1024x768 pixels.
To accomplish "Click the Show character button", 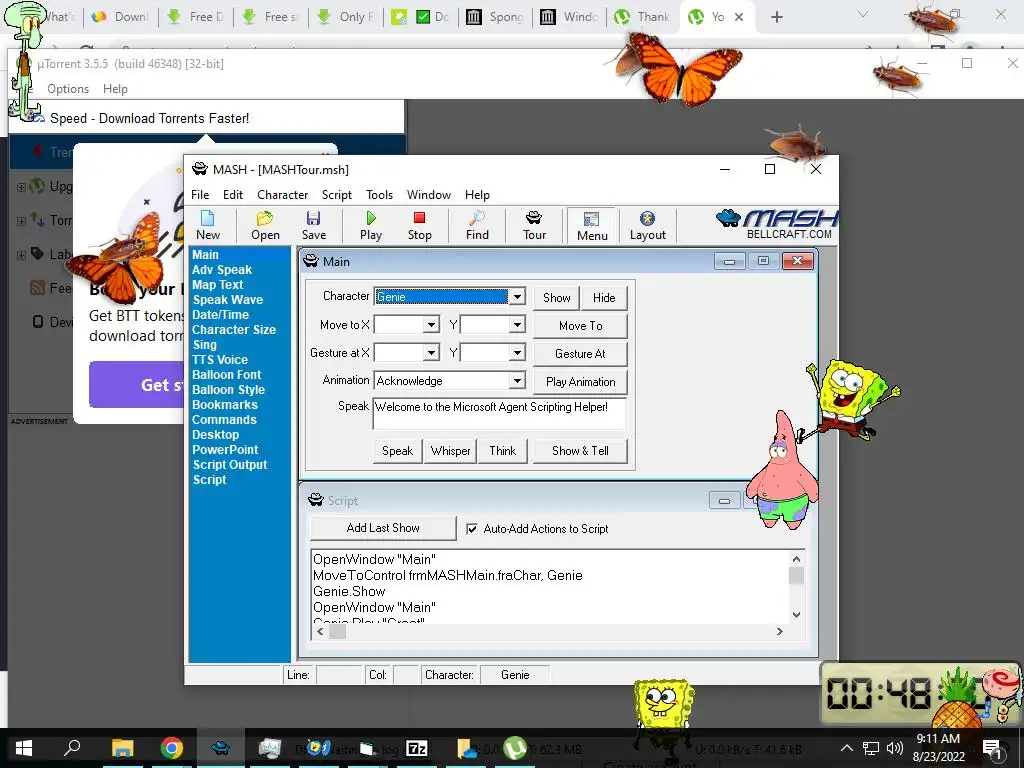I will tap(556, 298).
